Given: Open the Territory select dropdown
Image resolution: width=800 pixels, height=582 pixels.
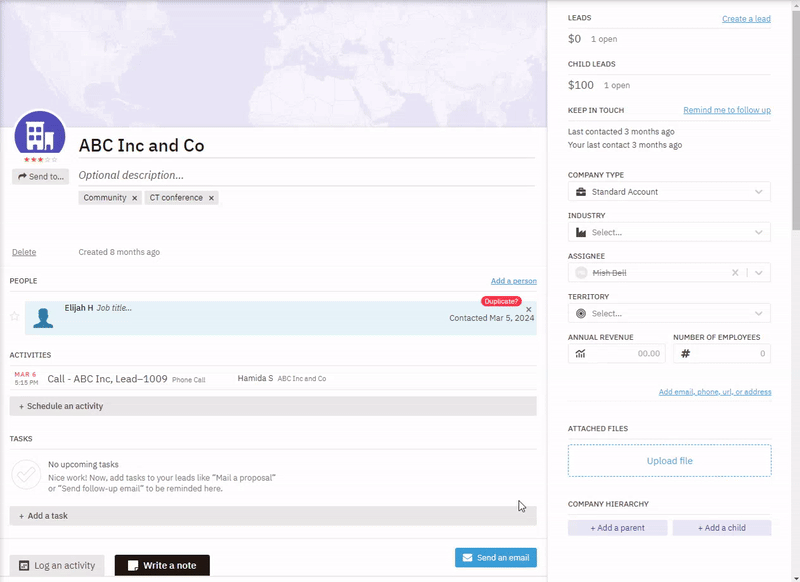Looking at the screenshot, I should pos(758,313).
